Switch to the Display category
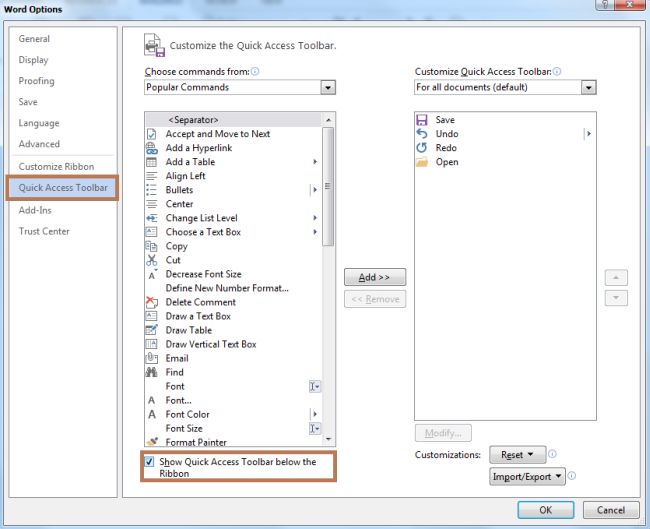 coord(33,60)
